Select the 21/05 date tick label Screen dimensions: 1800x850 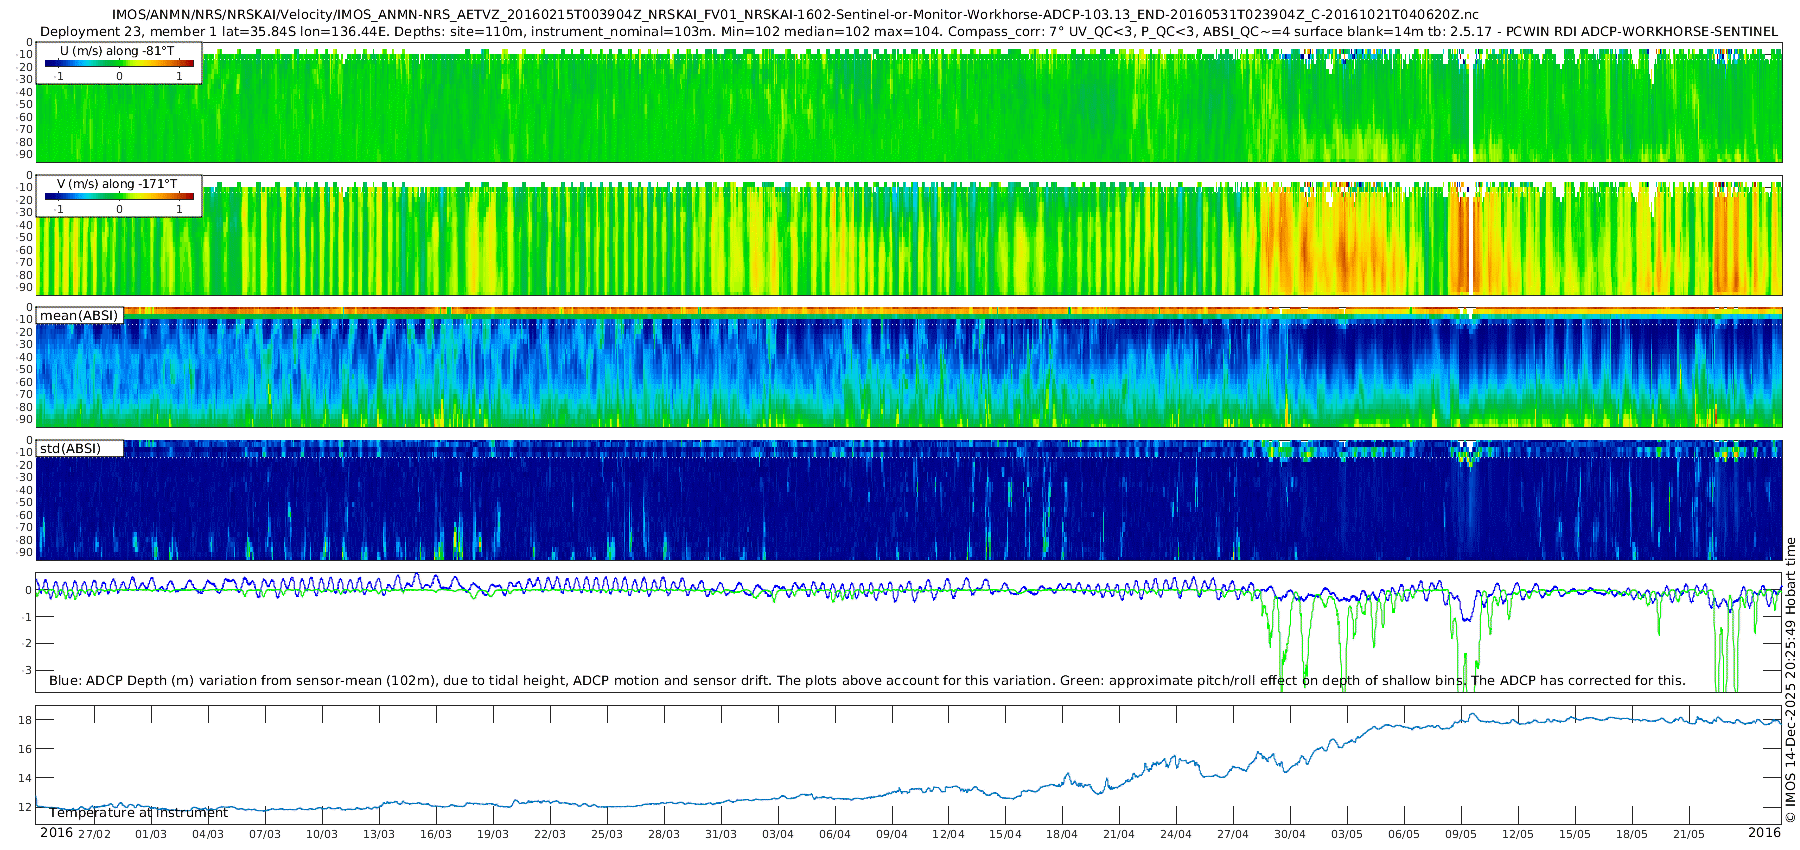[x=1689, y=834]
